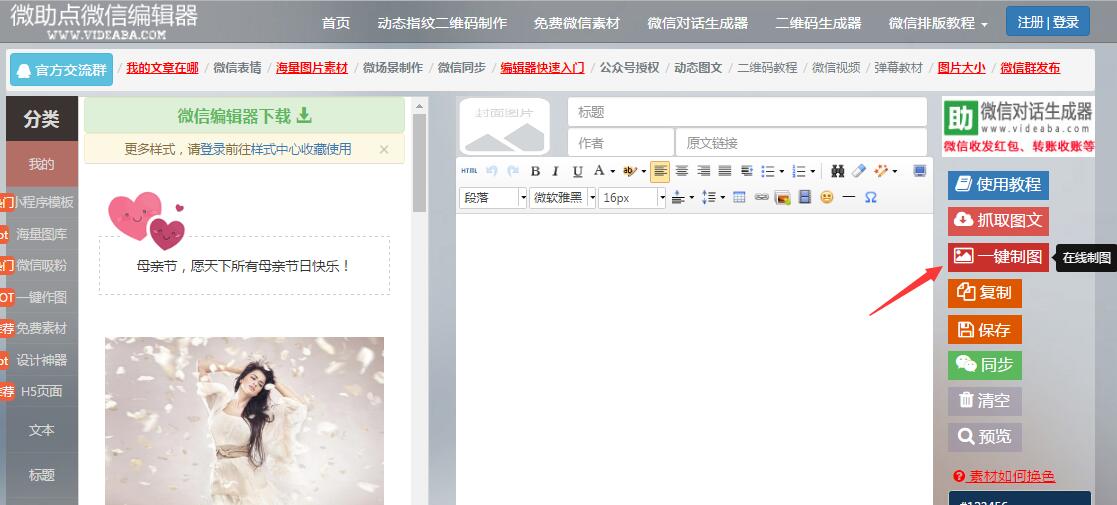Click the 微信编辑器下载 button
The image size is (1117, 505).
[x=244, y=115]
